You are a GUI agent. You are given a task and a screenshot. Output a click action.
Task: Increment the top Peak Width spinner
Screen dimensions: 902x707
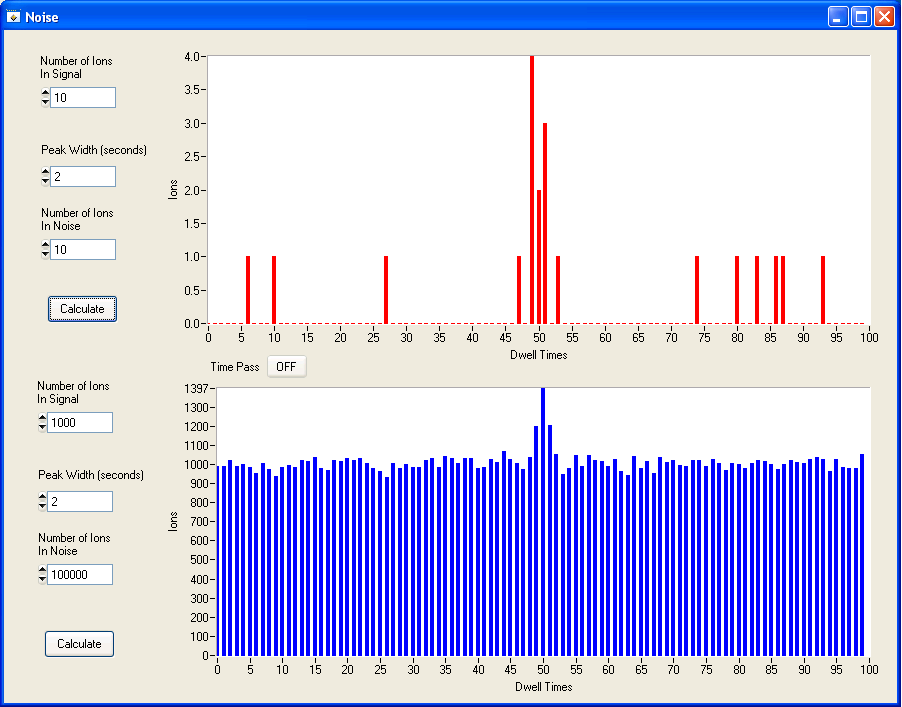point(44,172)
